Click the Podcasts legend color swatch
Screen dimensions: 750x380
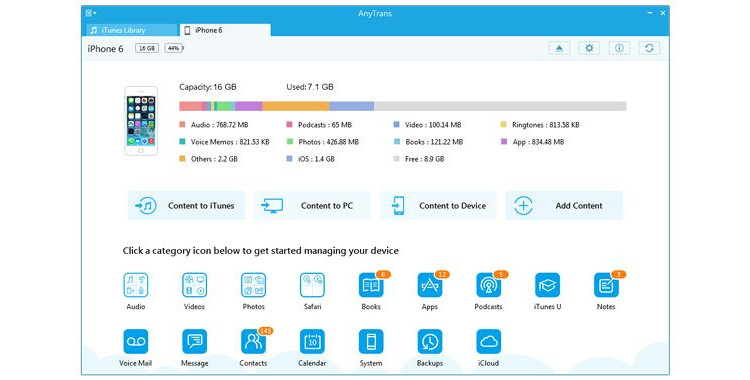289,125
